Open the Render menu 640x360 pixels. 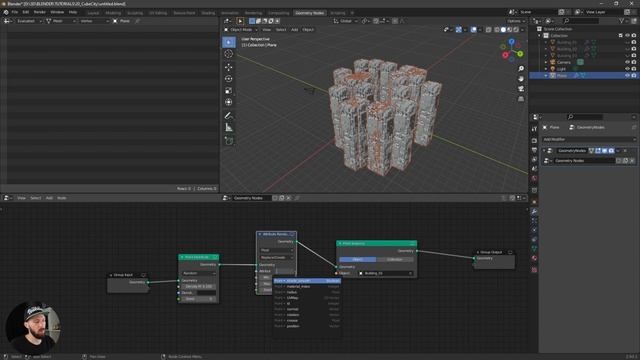coord(40,12)
